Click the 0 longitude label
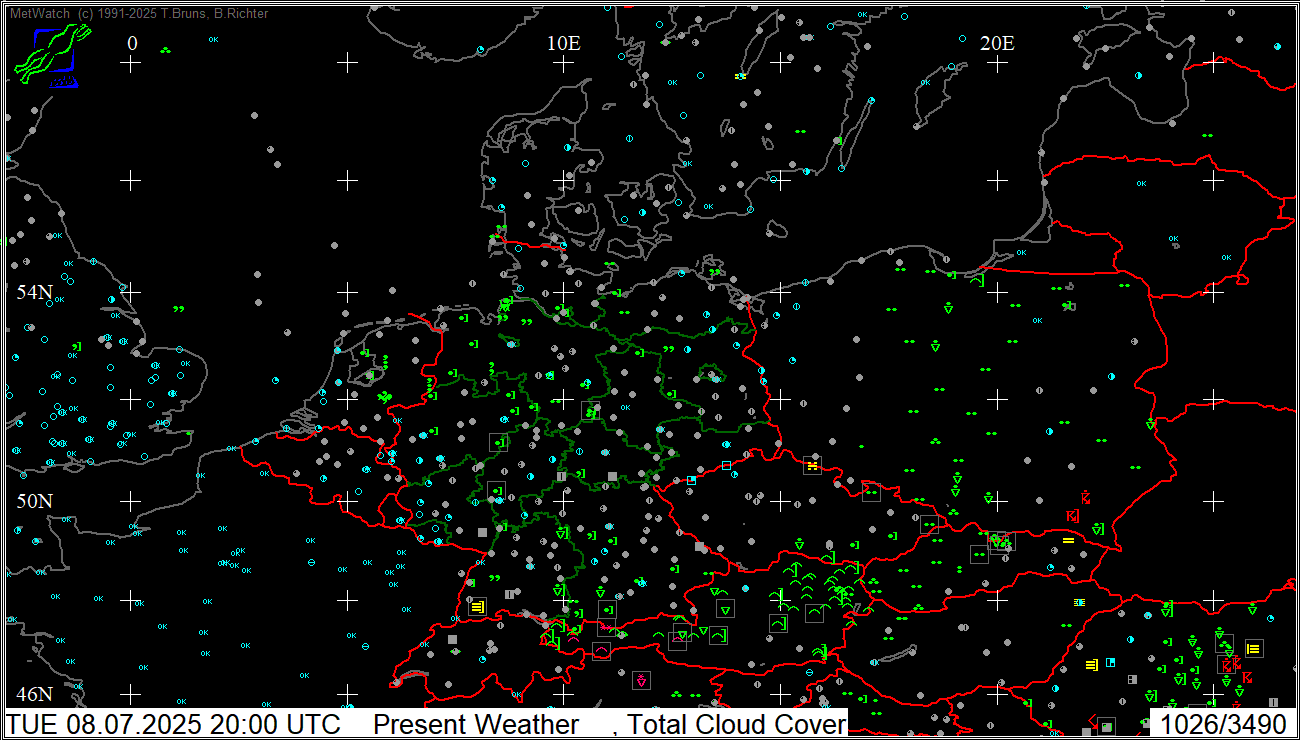 click(132, 43)
